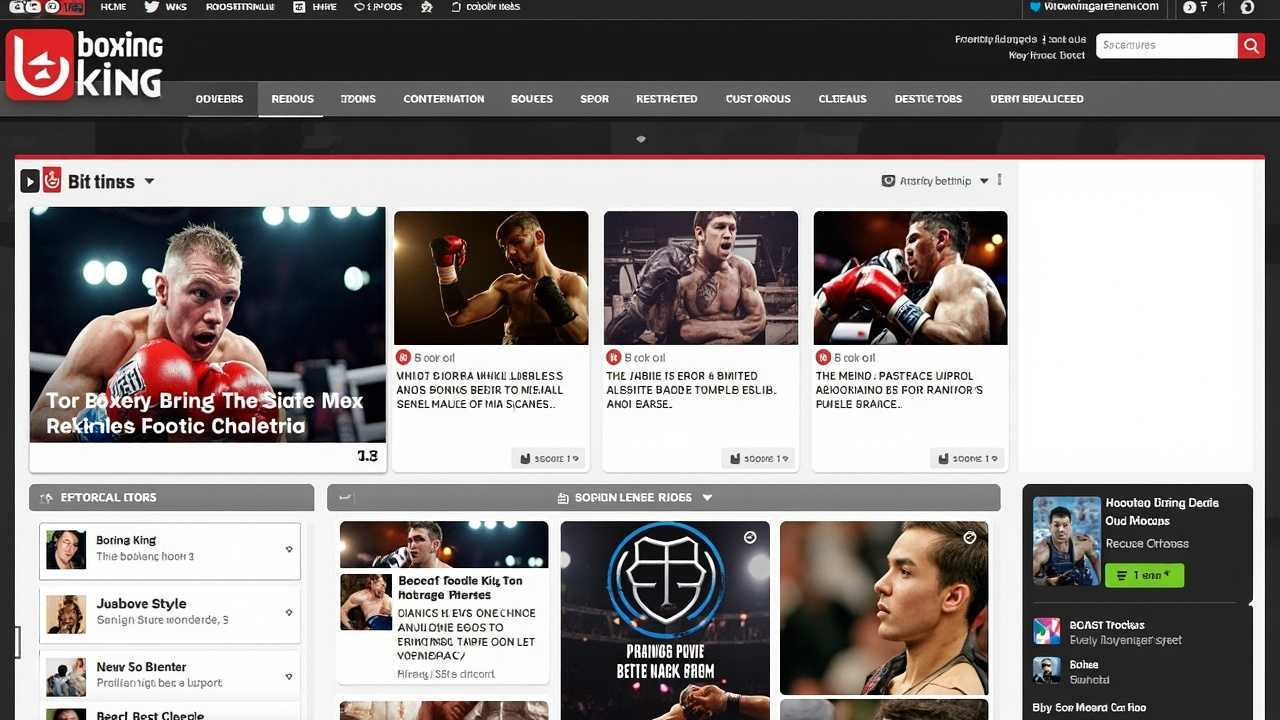Click red badge icon above THE JABIIIE article
The height and width of the screenshot is (720, 1280).
coord(614,357)
